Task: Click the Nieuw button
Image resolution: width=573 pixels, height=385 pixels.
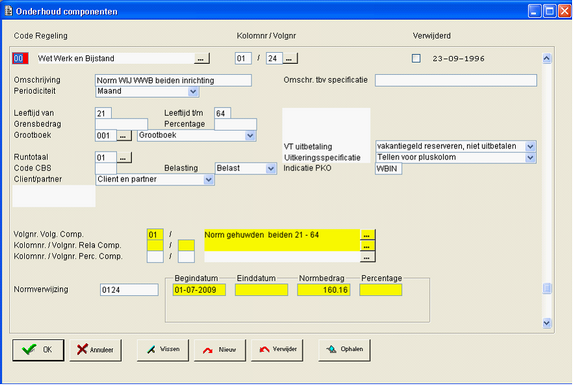Action: [220, 350]
